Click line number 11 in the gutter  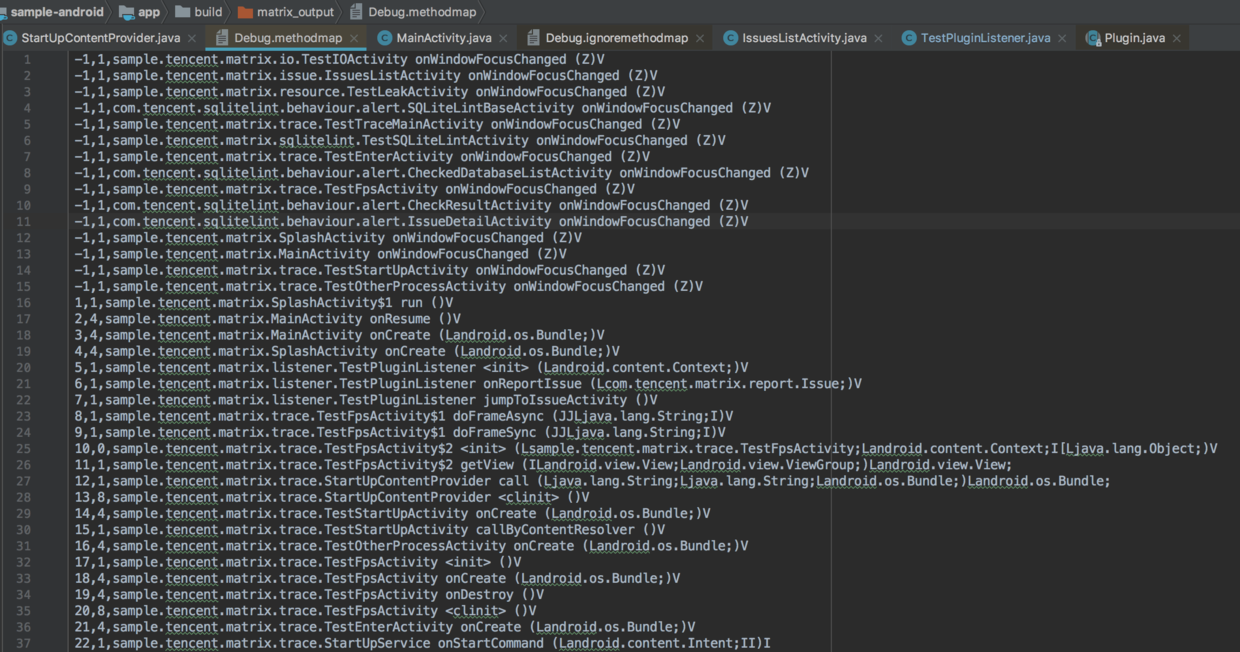[24, 222]
